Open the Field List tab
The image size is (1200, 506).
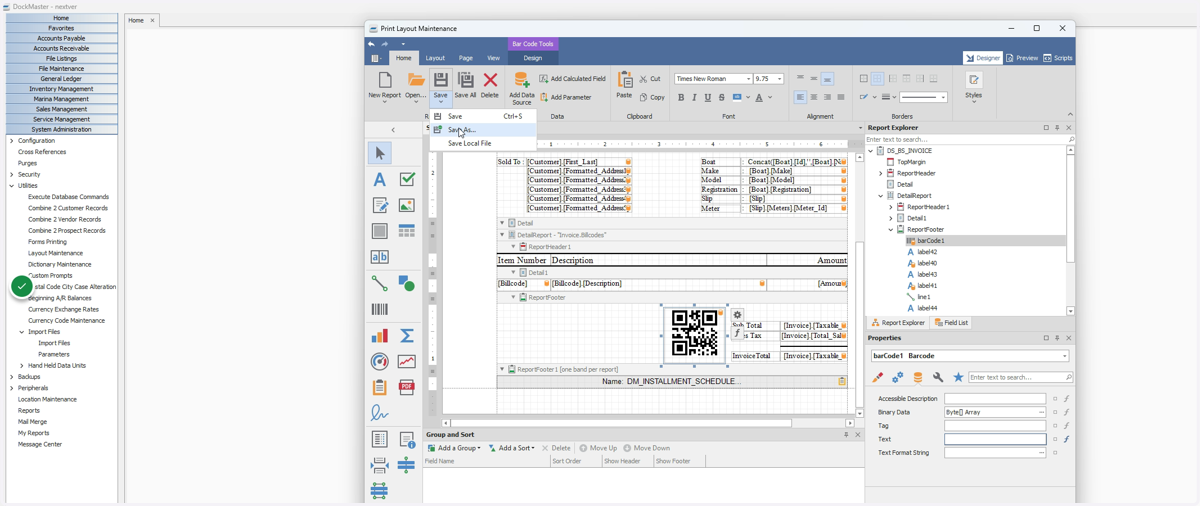point(951,323)
